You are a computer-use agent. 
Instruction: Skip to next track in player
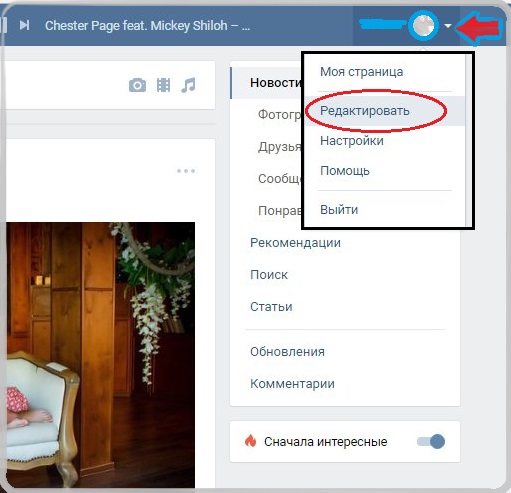tap(24, 25)
